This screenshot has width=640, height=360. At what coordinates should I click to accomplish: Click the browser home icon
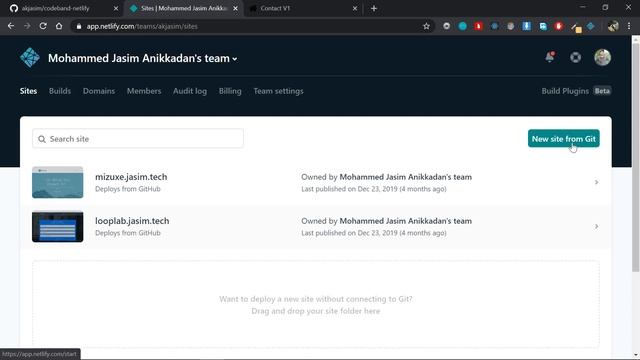point(59,26)
